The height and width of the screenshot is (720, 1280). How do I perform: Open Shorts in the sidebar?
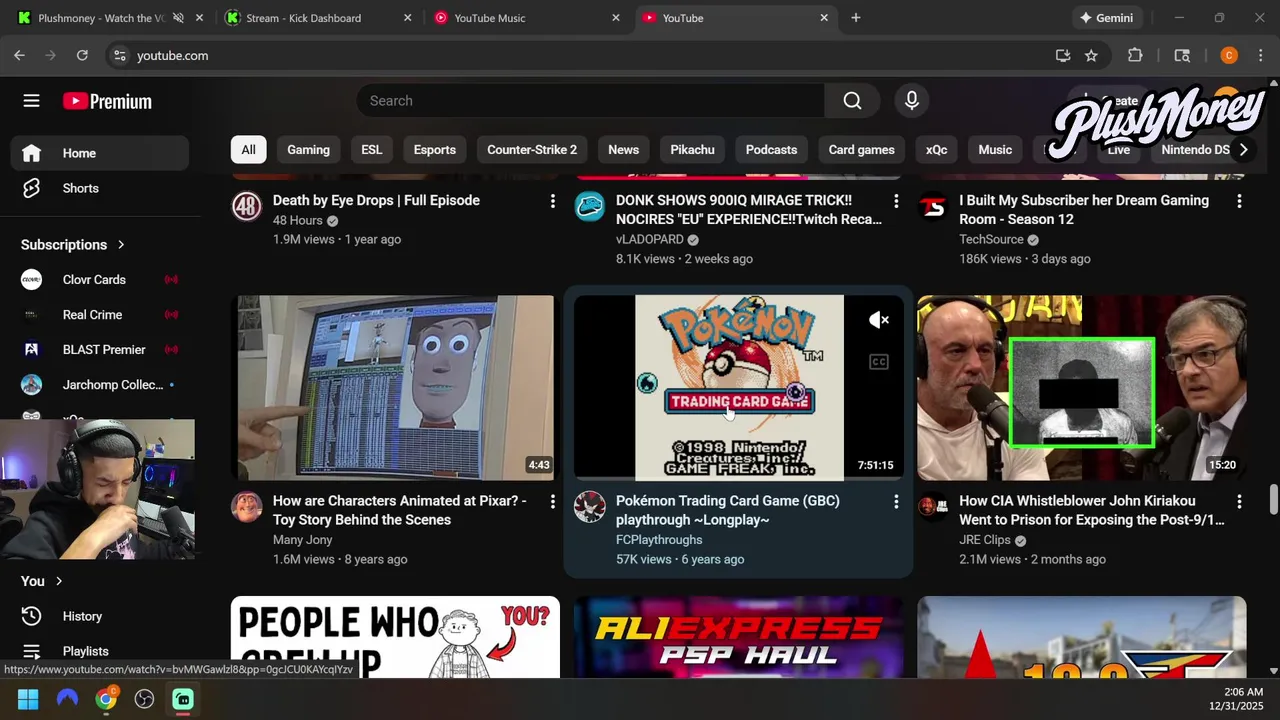[x=100, y=188]
